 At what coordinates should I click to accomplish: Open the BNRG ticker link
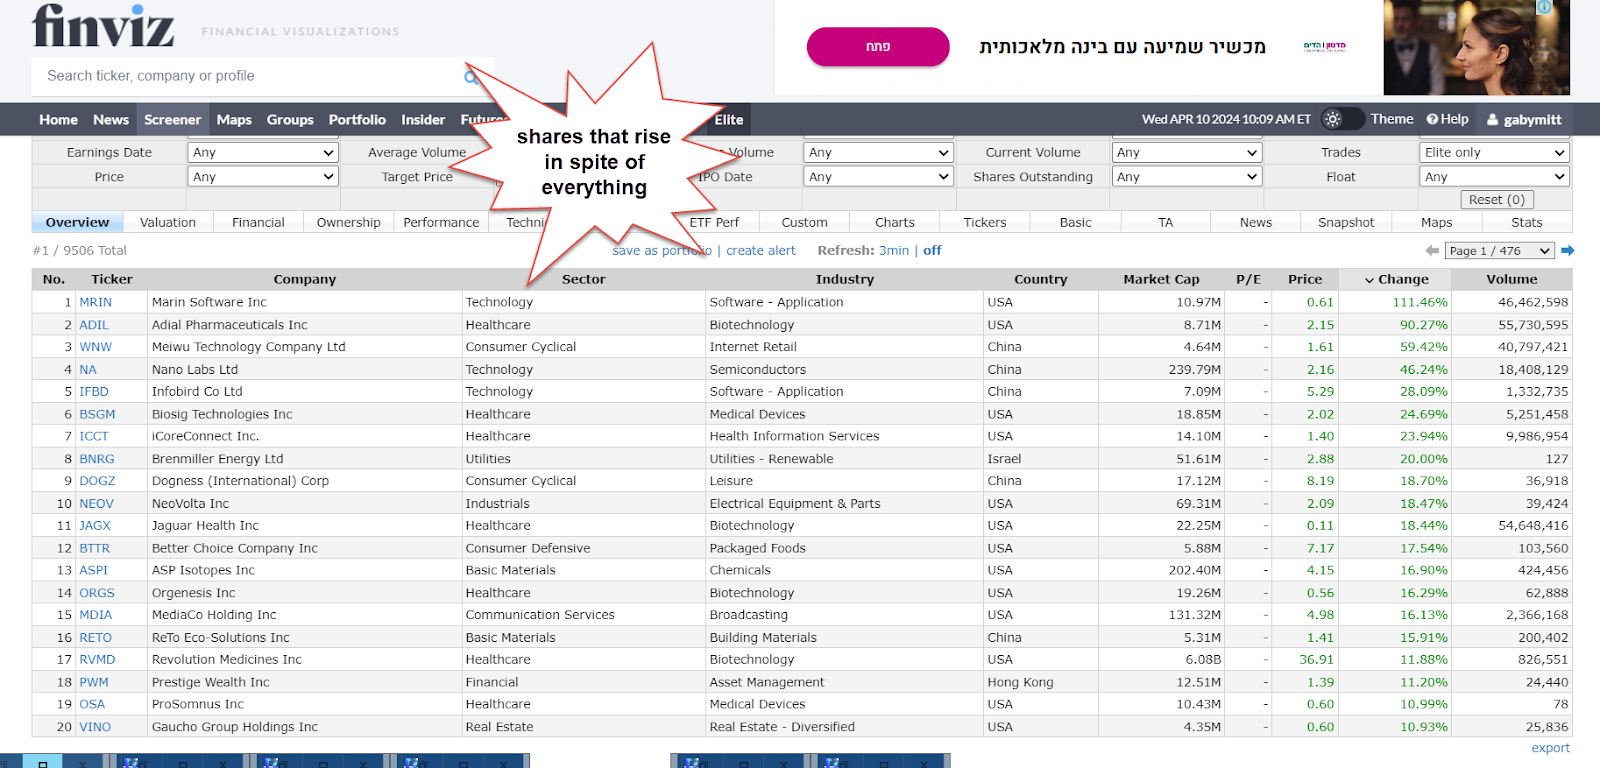97,459
